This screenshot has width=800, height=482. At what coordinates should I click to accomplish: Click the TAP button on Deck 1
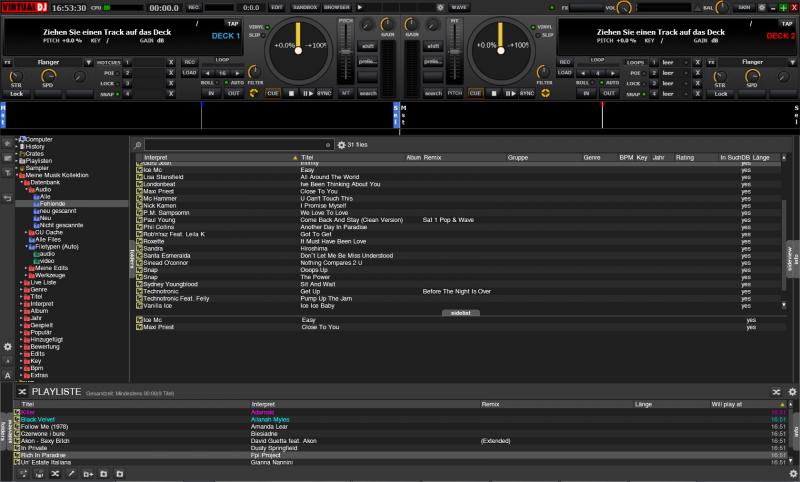point(232,22)
